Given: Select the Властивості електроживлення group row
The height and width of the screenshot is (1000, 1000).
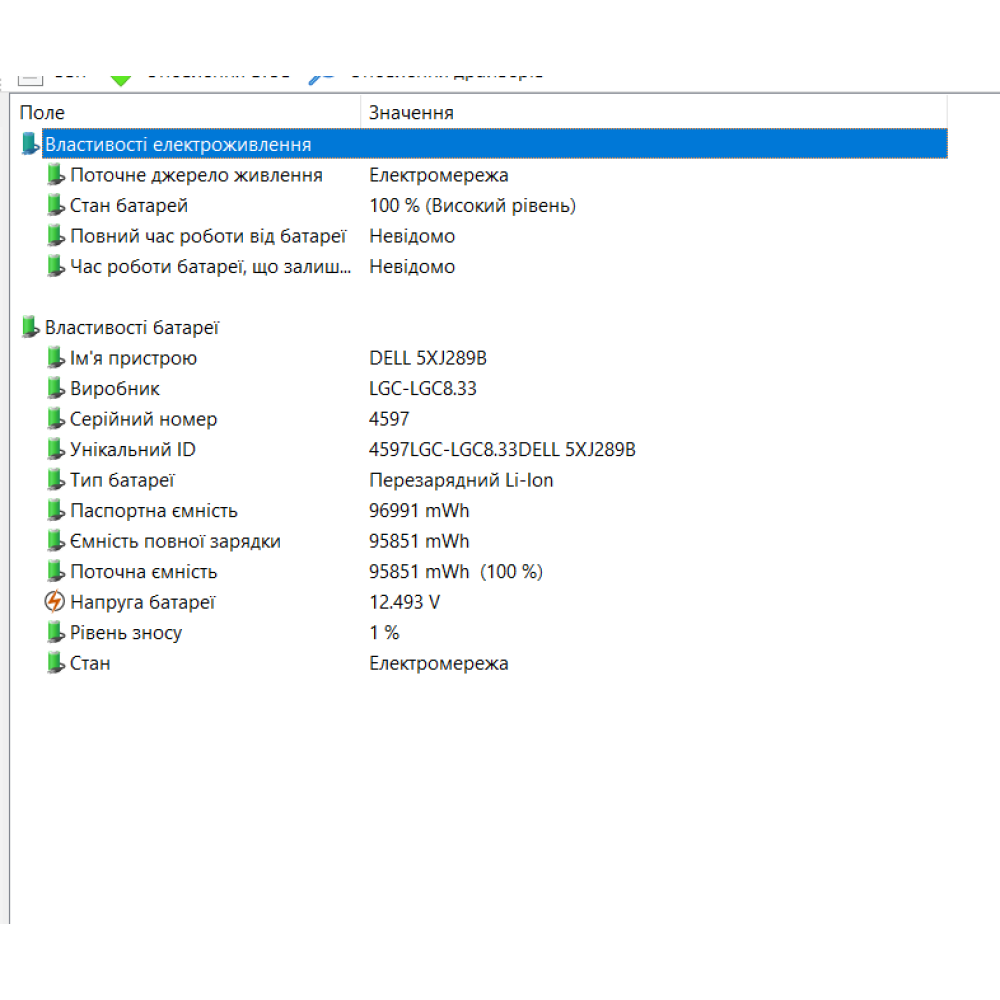Looking at the screenshot, I should (495, 143).
